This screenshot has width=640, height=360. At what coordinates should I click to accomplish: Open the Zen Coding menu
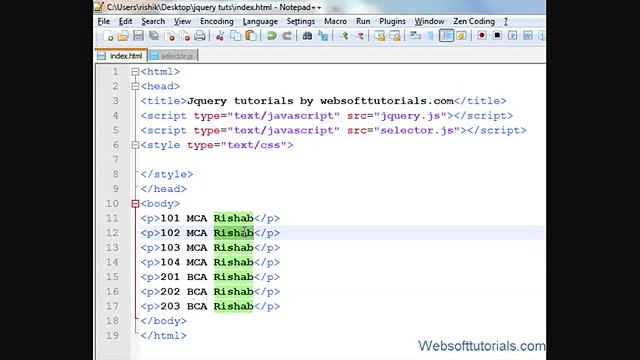tap(474, 21)
